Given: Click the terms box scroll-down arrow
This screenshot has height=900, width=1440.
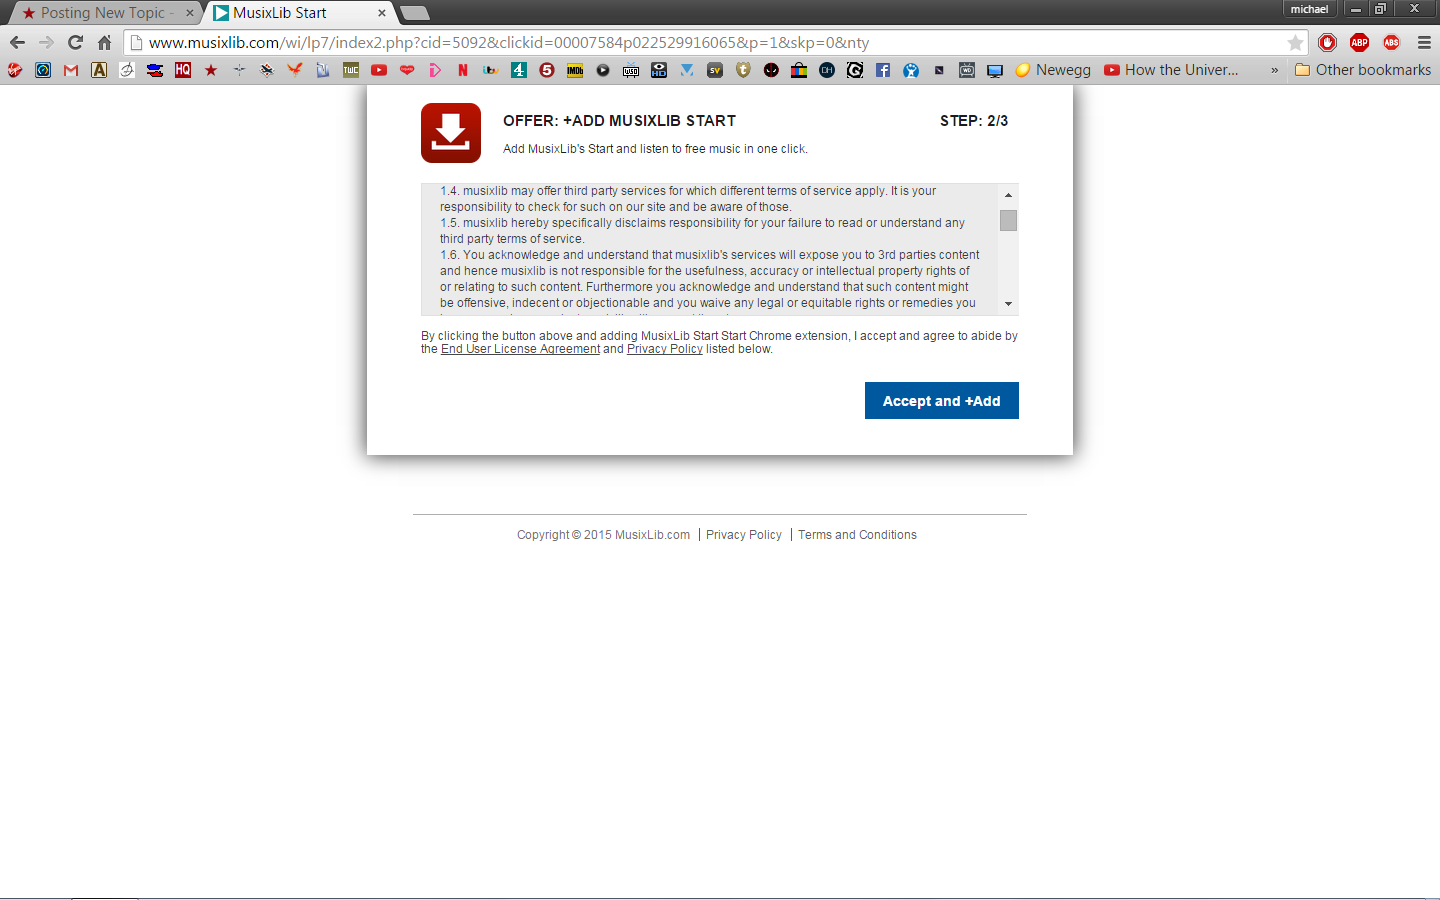Looking at the screenshot, I should point(1008,304).
